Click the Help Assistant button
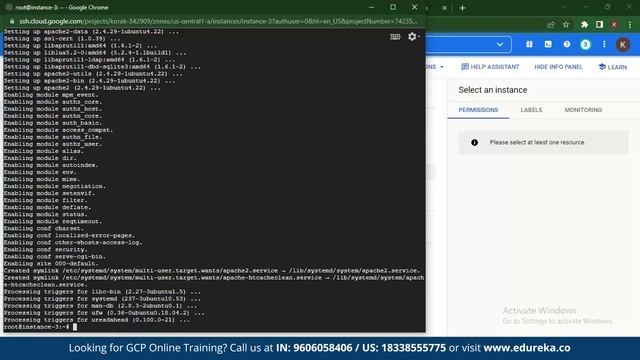 click(x=490, y=67)
